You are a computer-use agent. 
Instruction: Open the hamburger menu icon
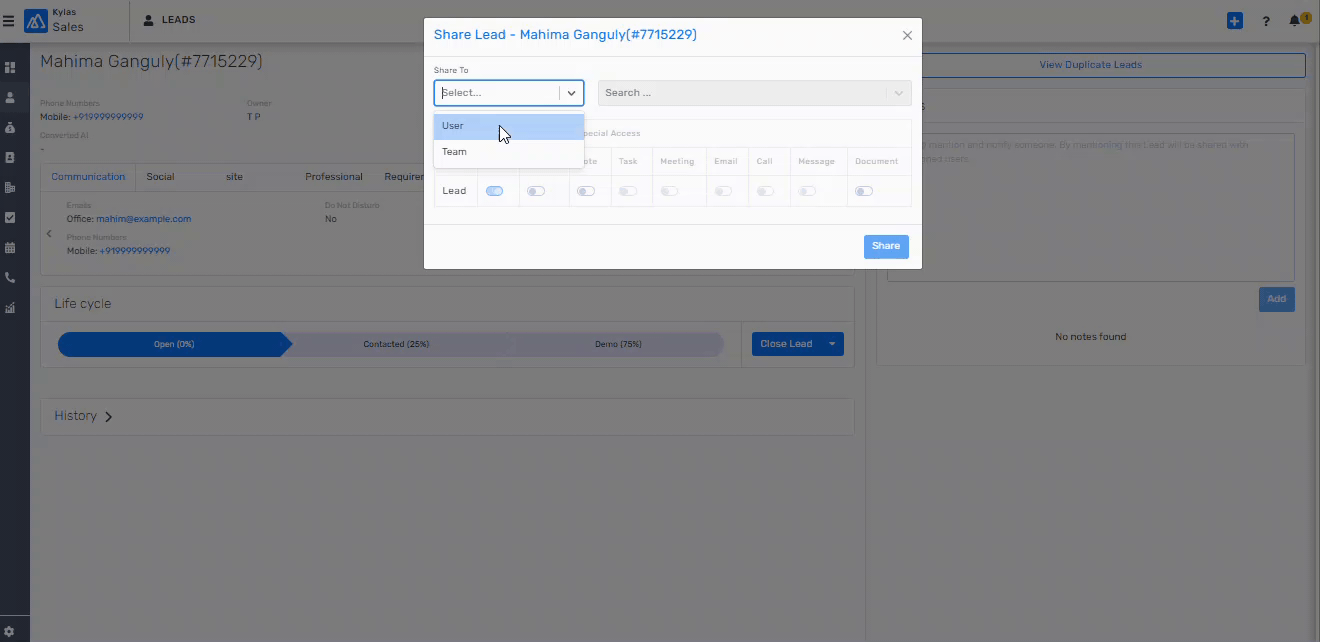(x=9, y=20)
